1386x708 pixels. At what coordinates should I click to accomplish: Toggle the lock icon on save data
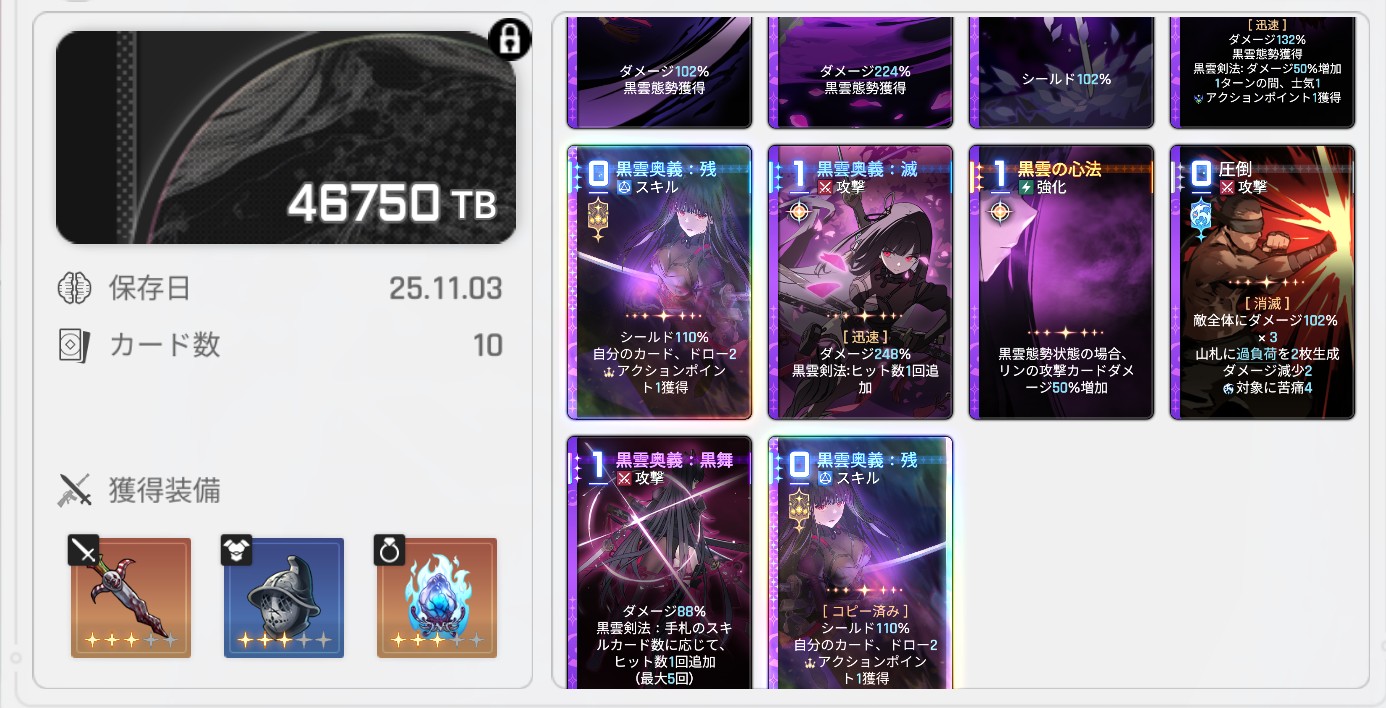510,39
